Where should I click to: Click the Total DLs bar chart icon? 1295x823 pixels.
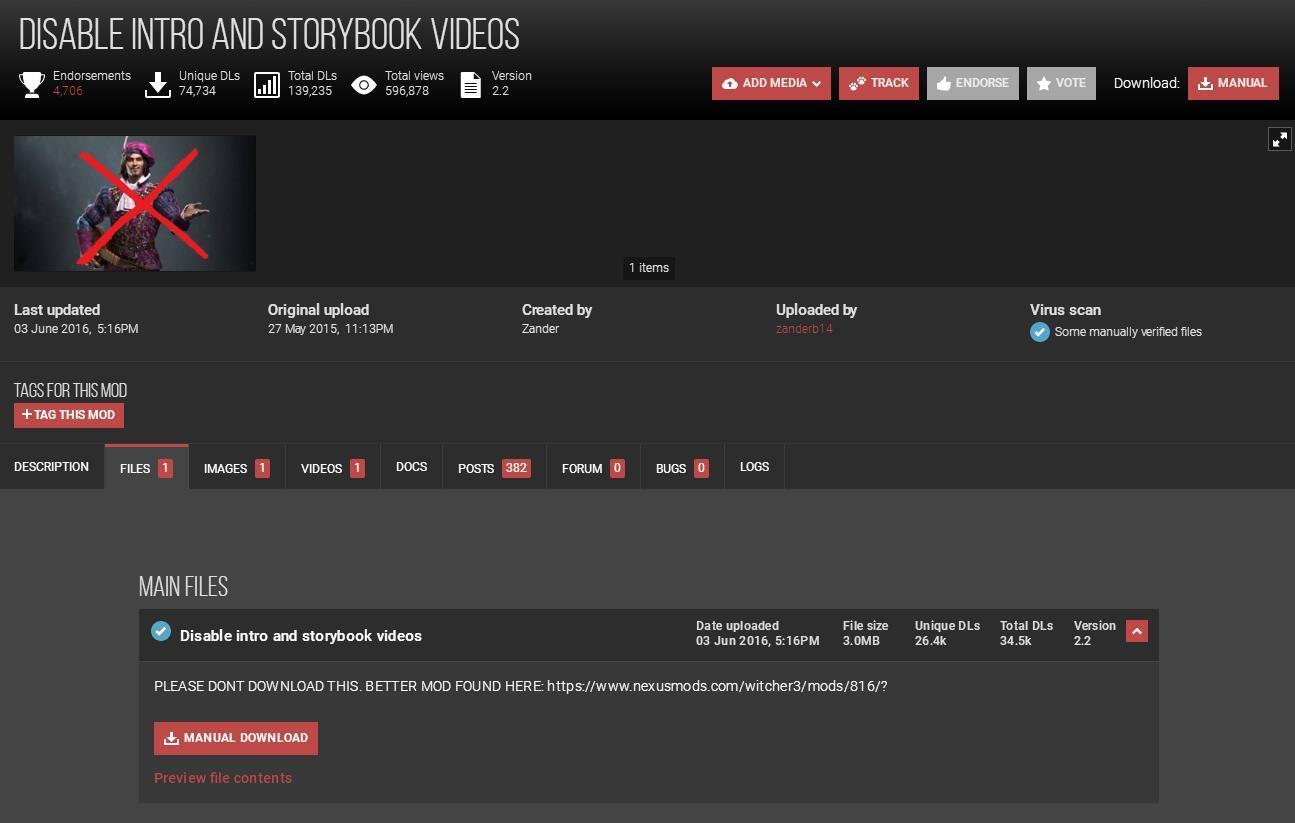(267, 84)
